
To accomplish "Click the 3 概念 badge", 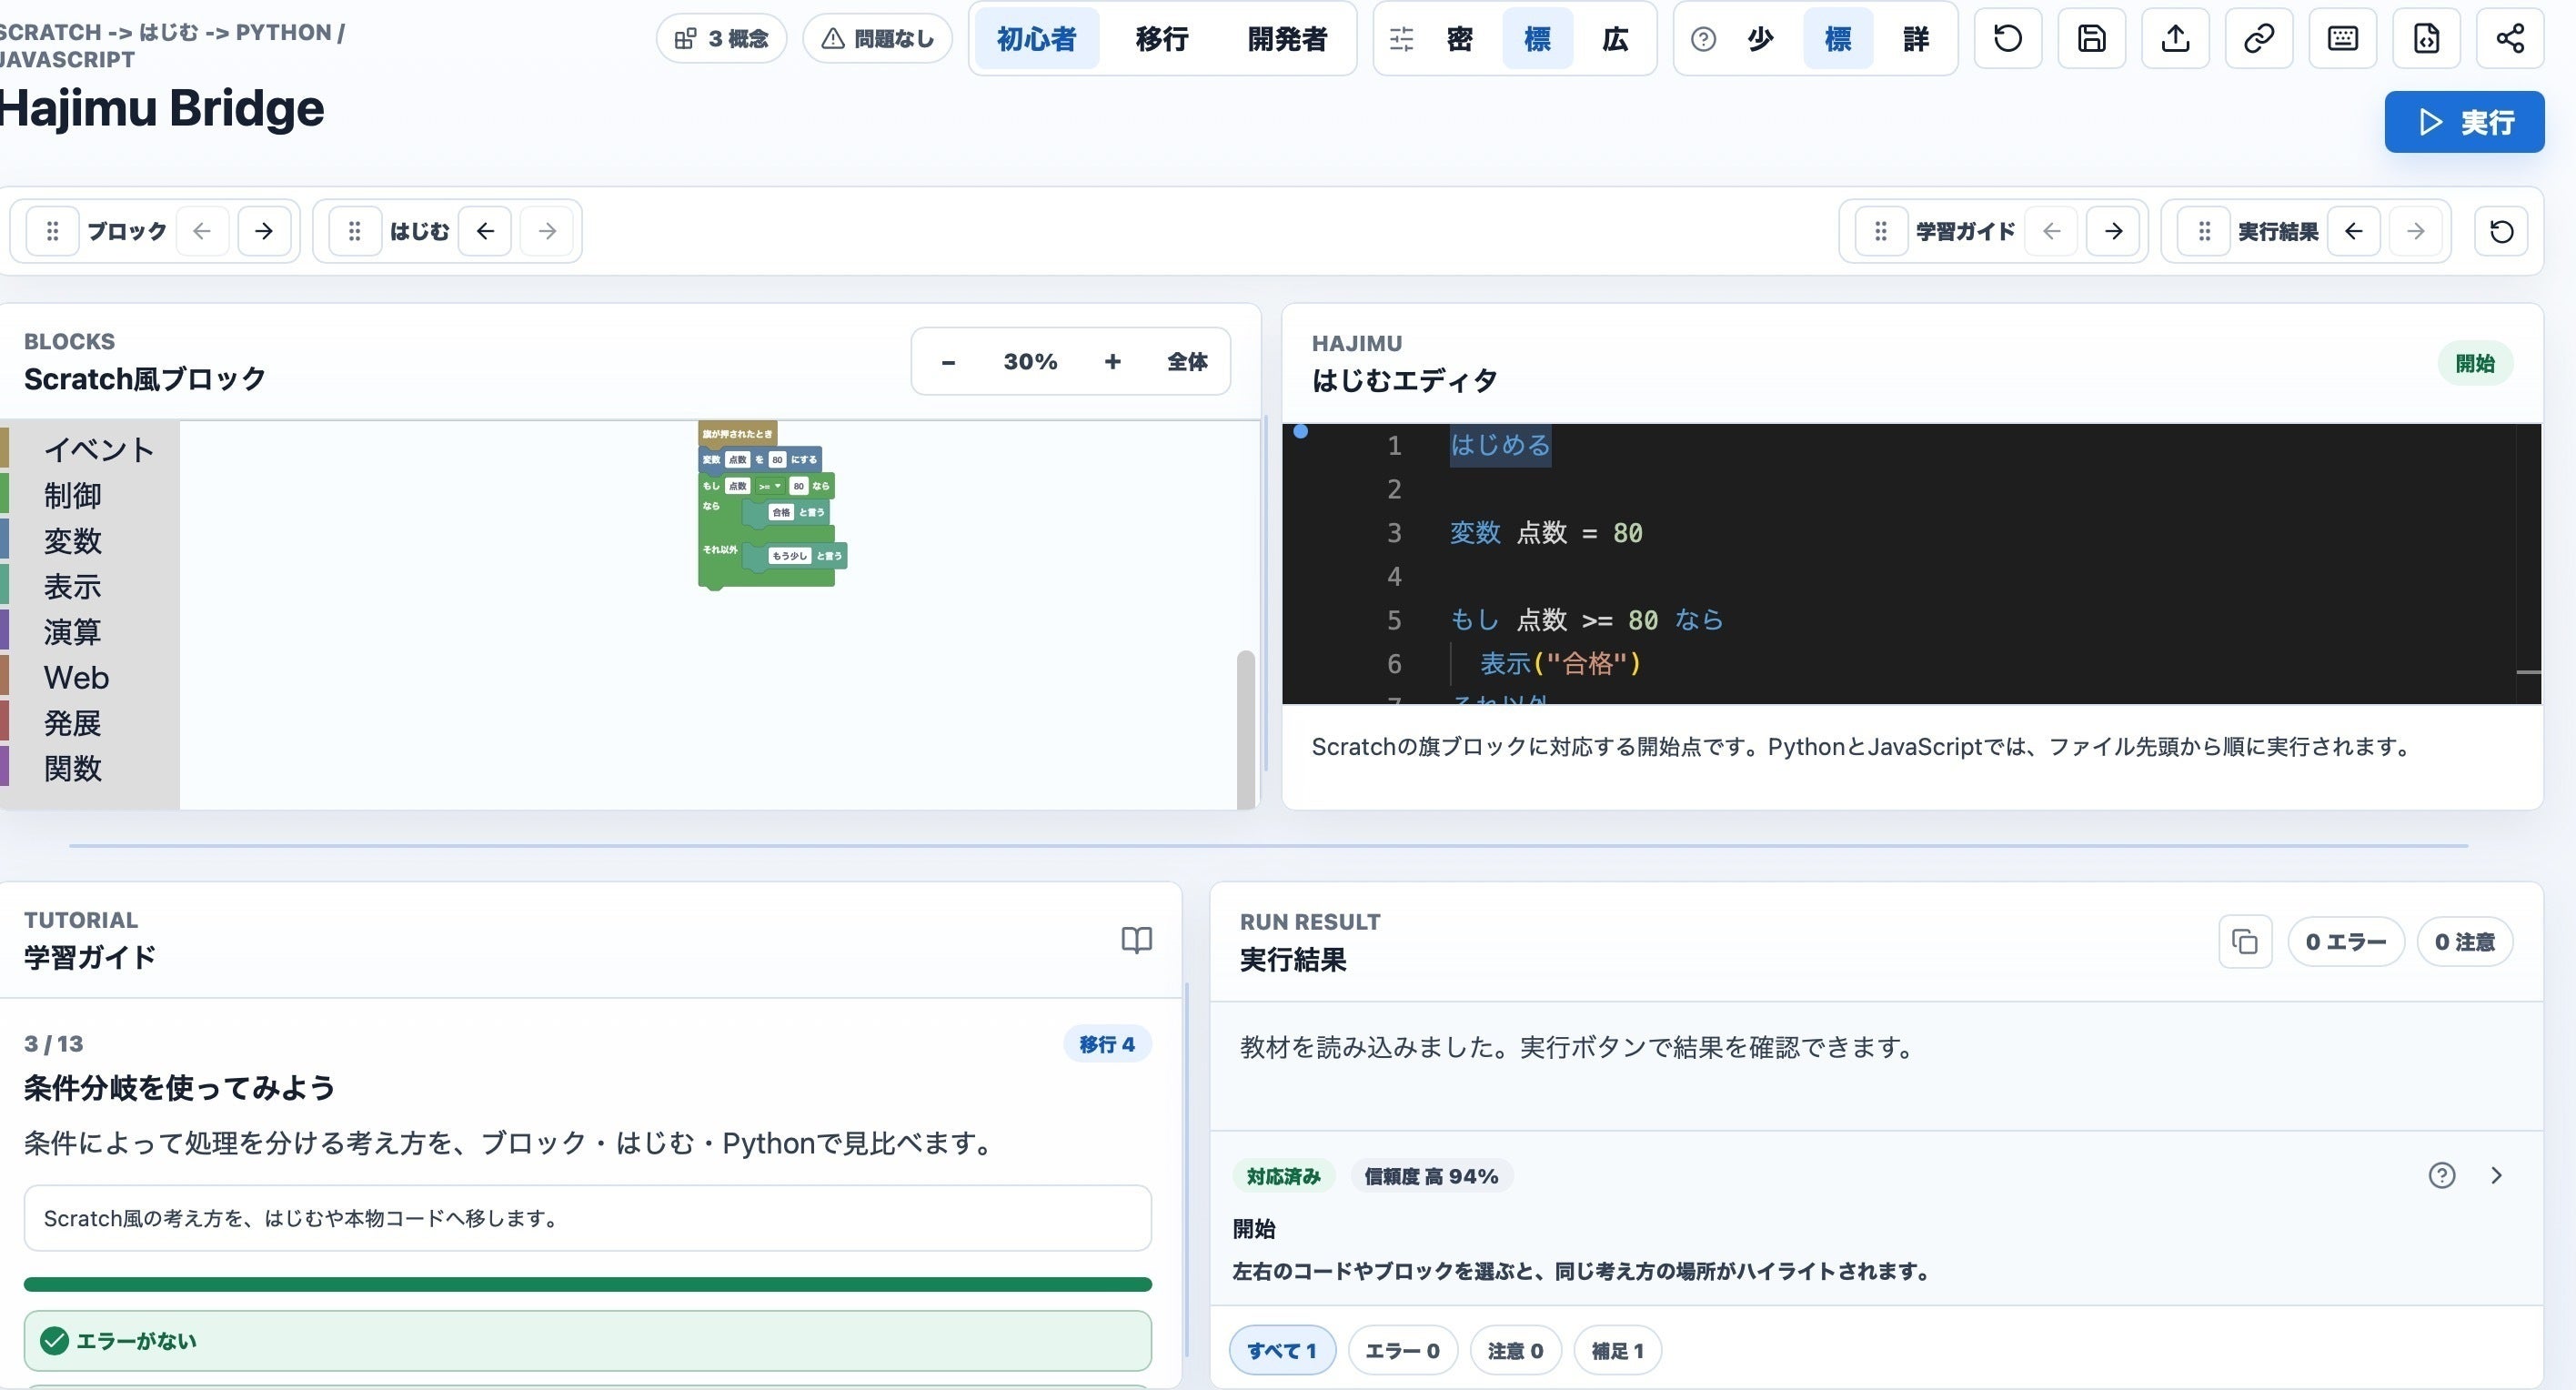I will 721,39.
